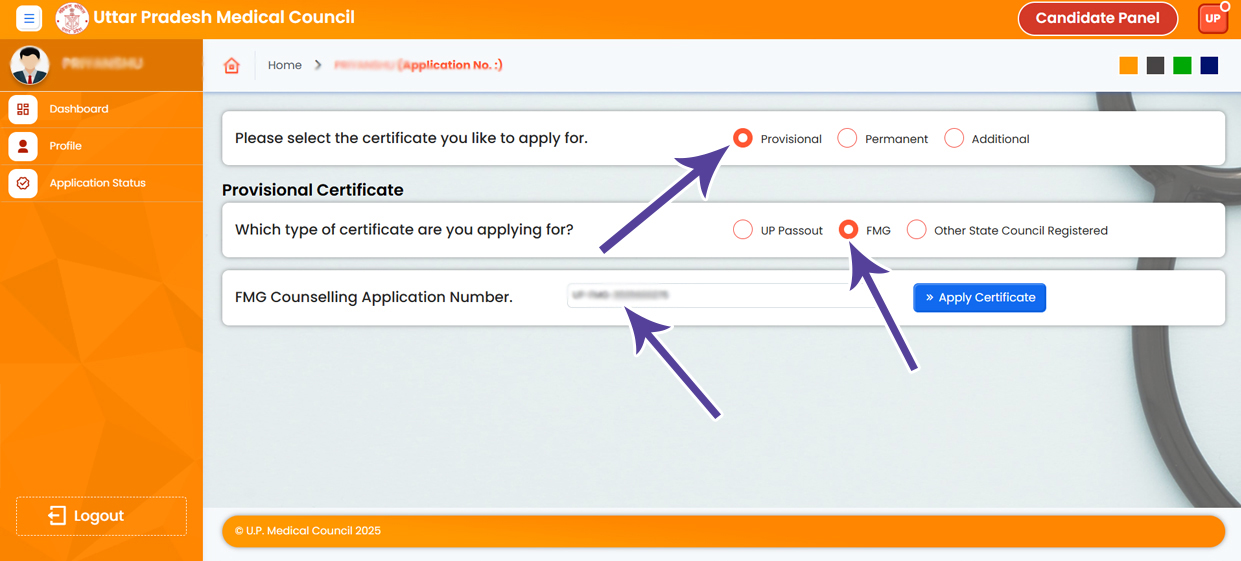Click the Profile person icon
The height and width of the screenshot is (561, 1241).
point(23,146)
